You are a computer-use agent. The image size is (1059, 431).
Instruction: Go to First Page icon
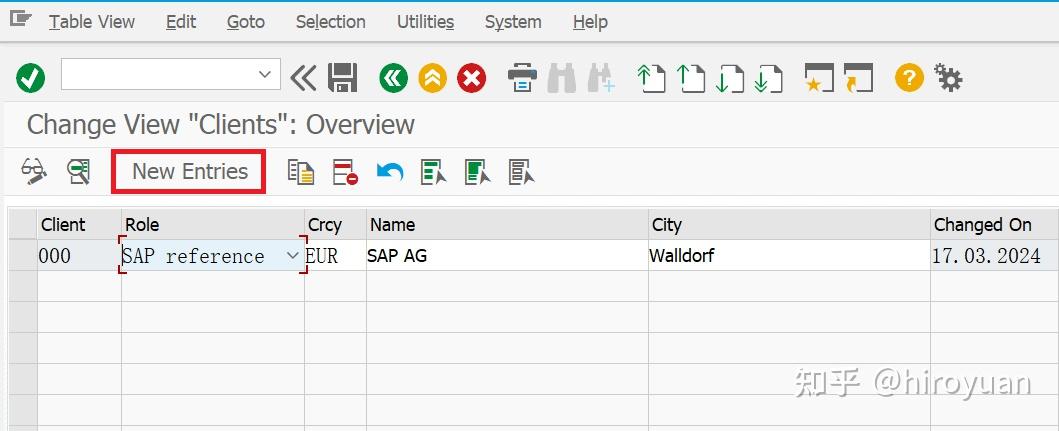pyautogui.click(x=652, y=78)
